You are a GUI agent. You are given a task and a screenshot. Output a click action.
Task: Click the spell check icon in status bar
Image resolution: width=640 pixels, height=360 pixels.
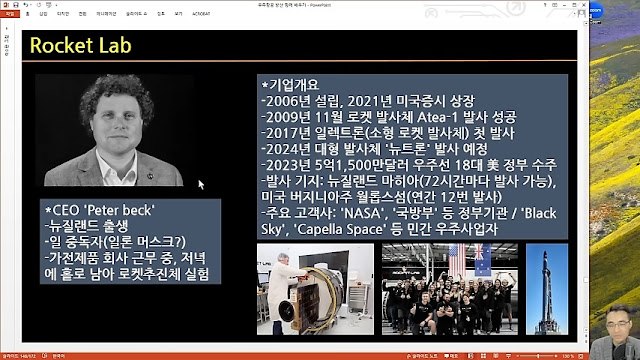(x=44, y=356)
